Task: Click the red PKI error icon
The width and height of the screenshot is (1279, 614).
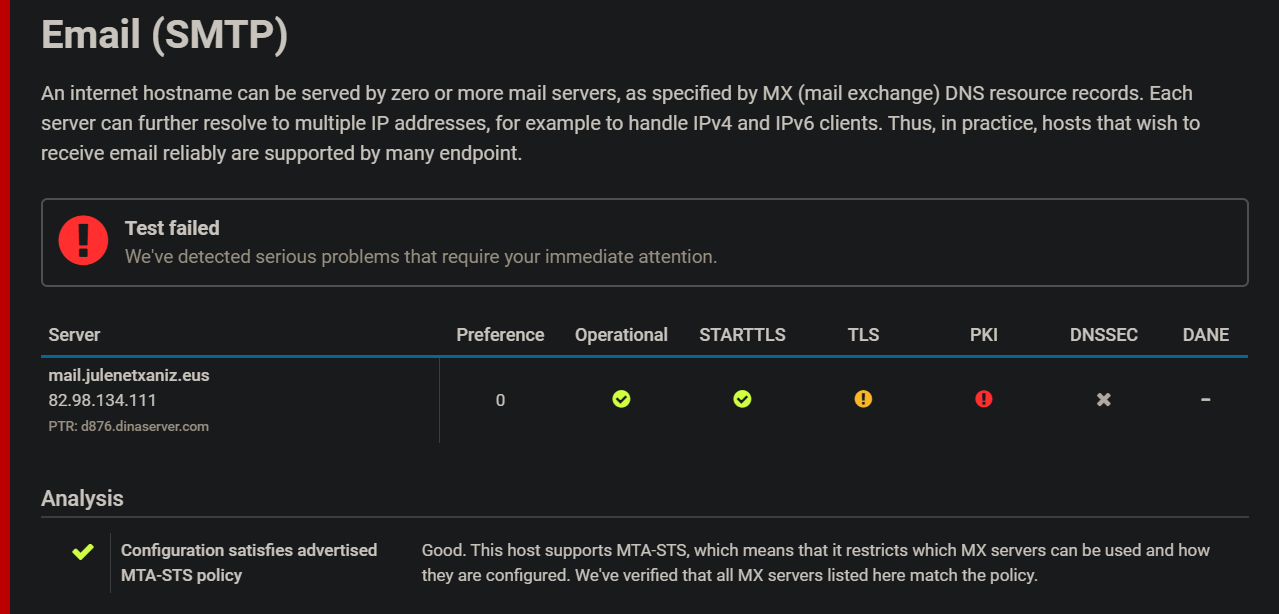Action: click(984, 400)
